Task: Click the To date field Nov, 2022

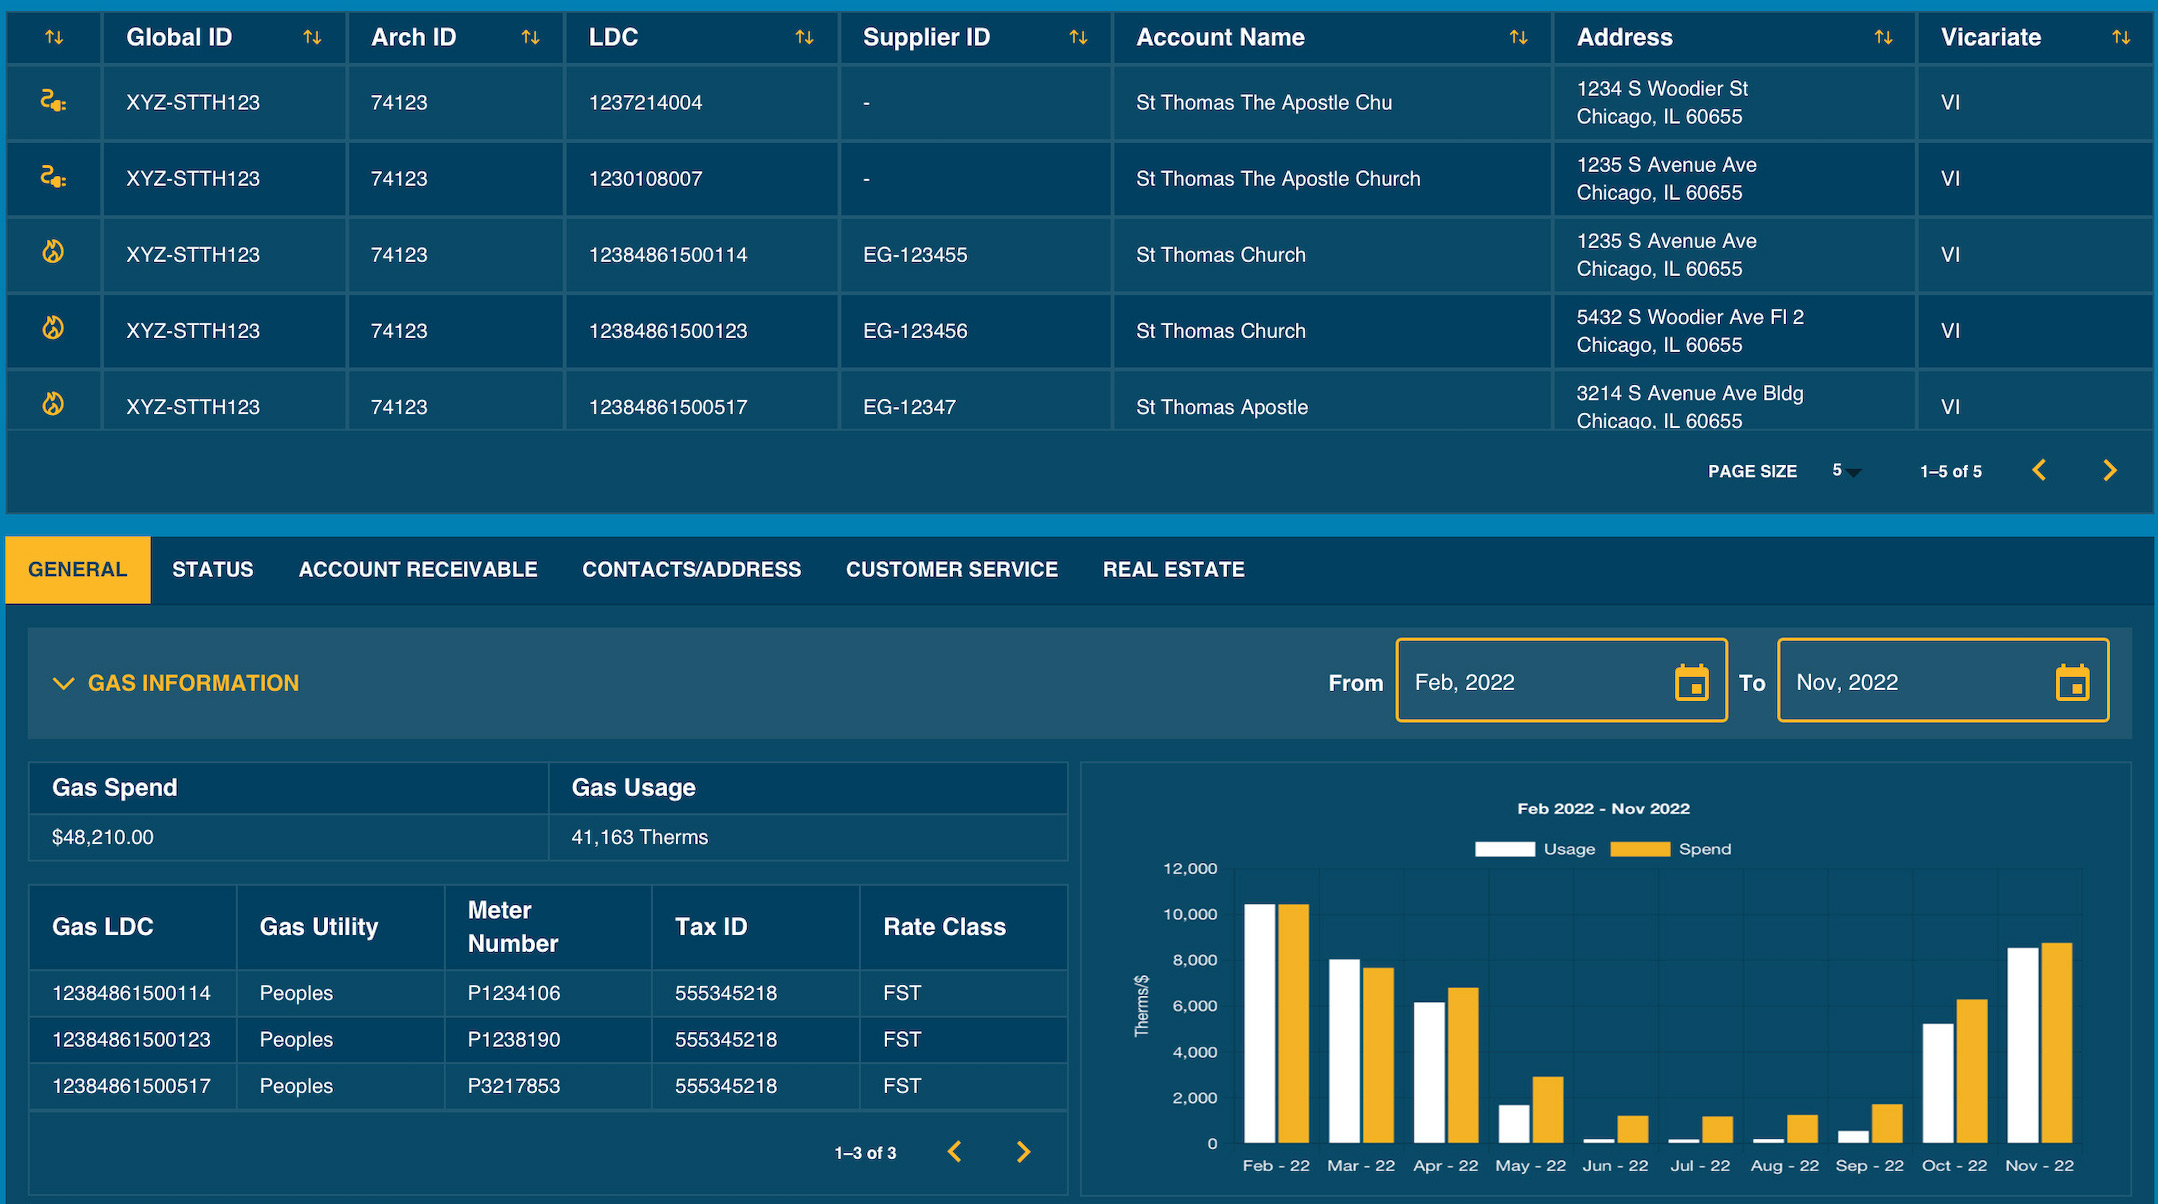Action: click(1943, 681)
